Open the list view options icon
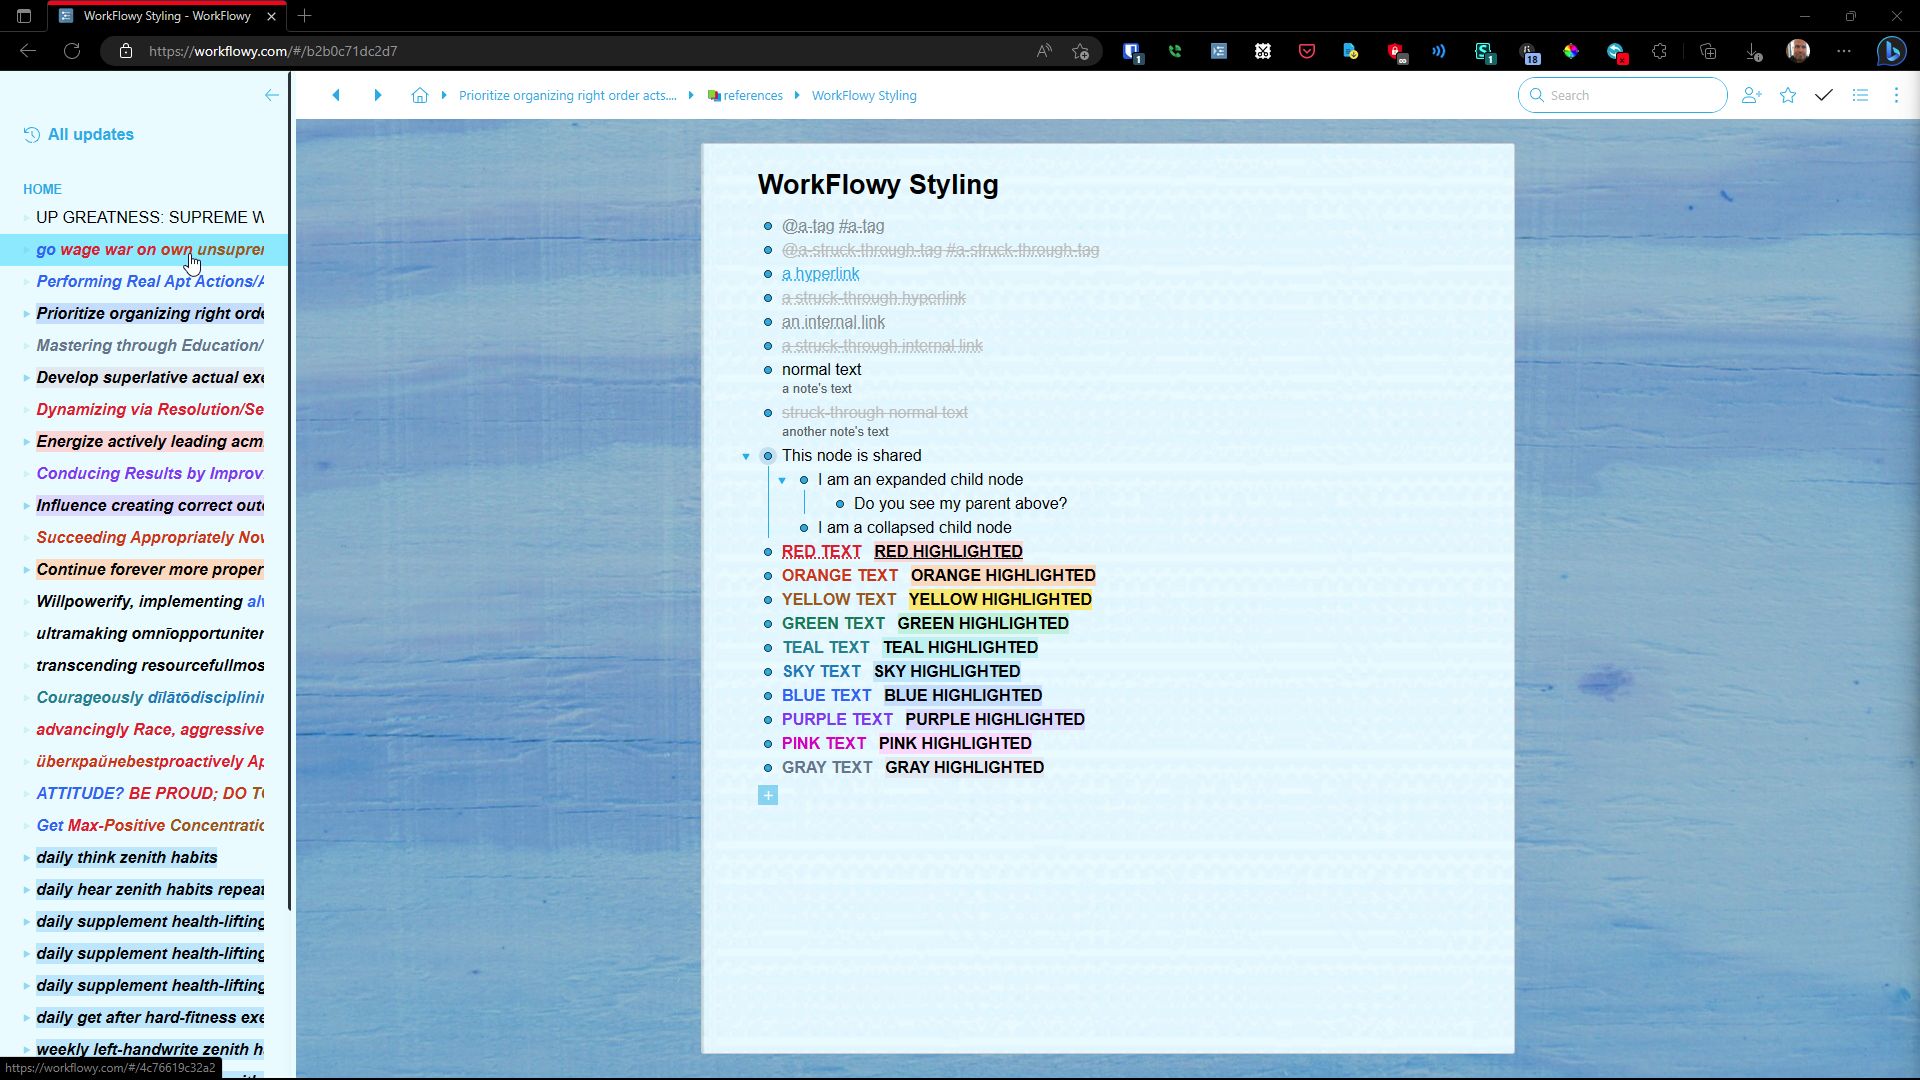Viewport: 1920px width, 1080px height. click(x=1860, y=95)
